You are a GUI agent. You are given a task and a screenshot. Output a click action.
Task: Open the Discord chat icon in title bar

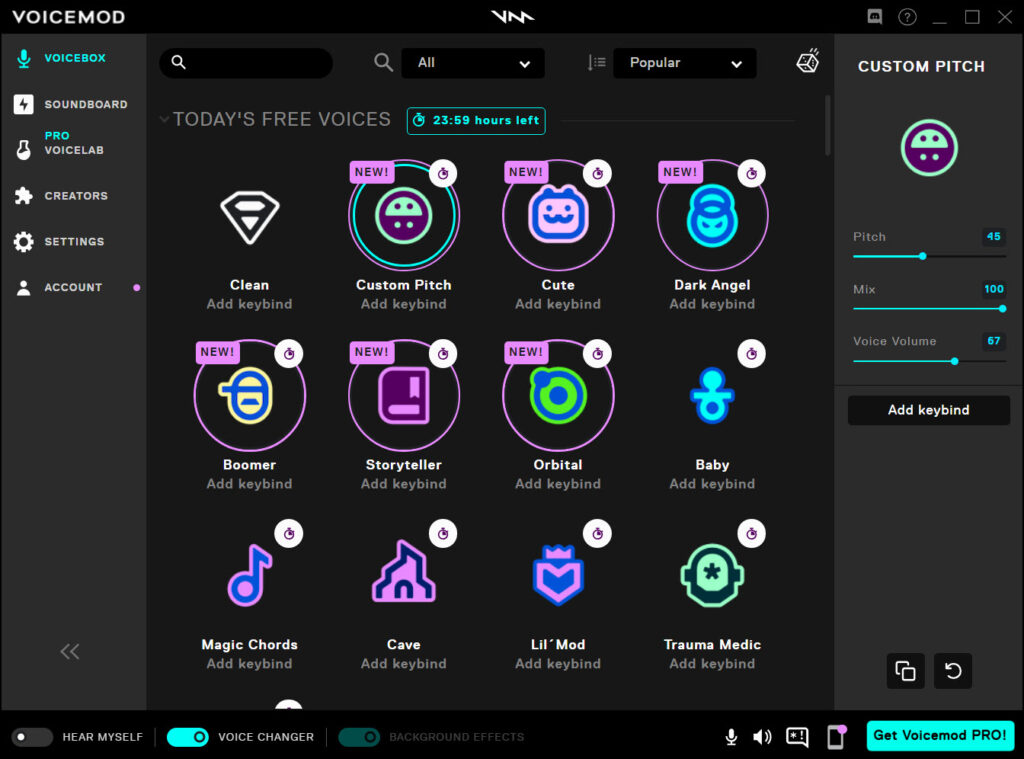874,16
